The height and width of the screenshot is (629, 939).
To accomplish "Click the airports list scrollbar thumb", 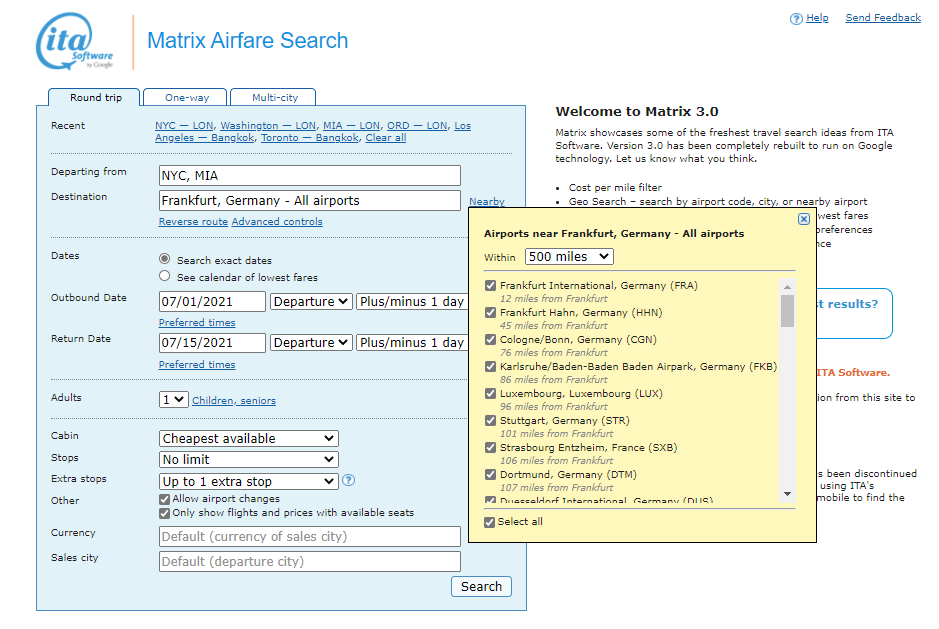I will tap(787, 311).
